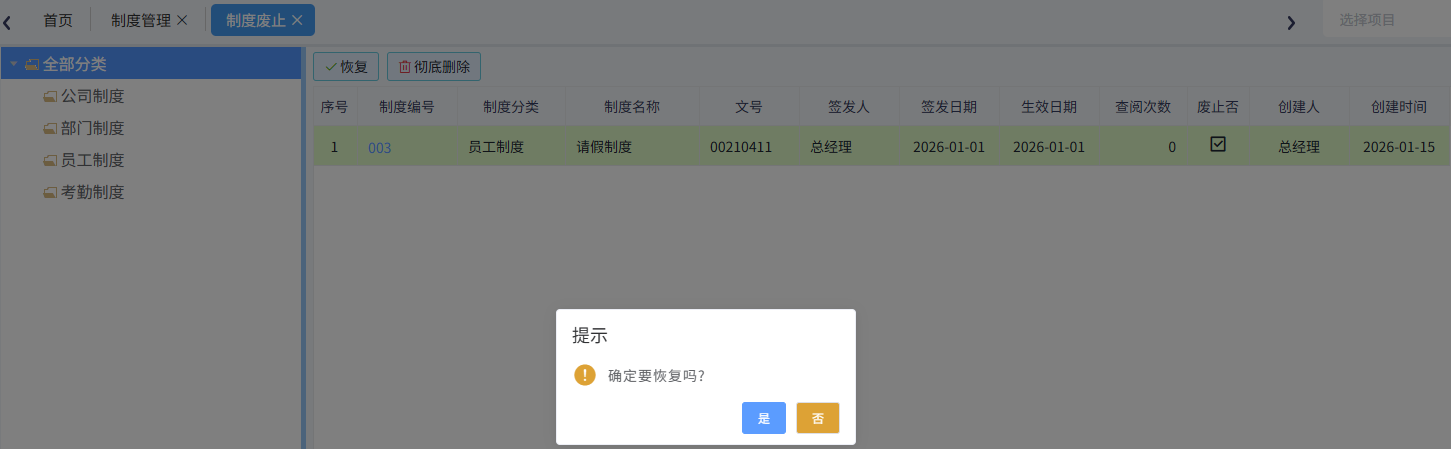Select 部门制度 folder in the tree

click(x=92, y=129)
